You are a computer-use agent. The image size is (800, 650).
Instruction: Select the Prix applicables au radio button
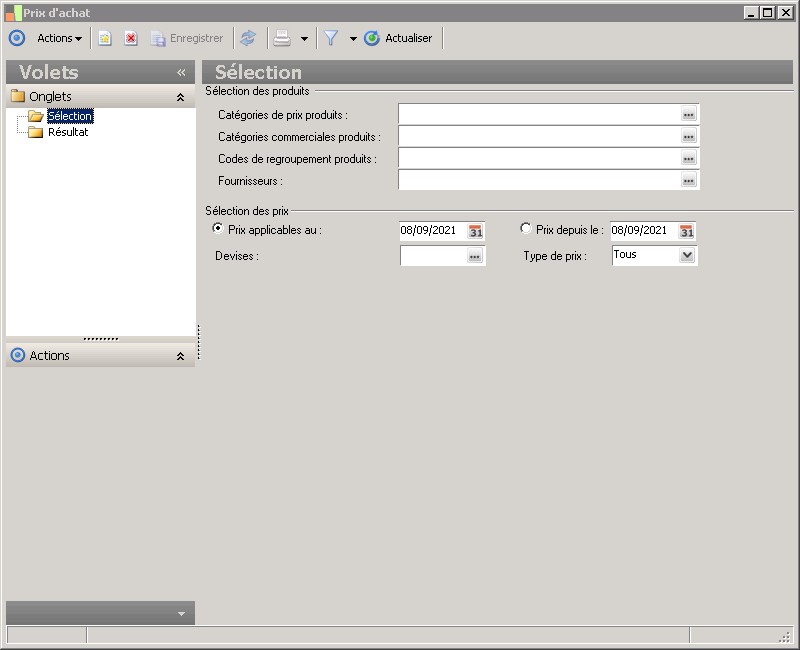coord(218,228)
